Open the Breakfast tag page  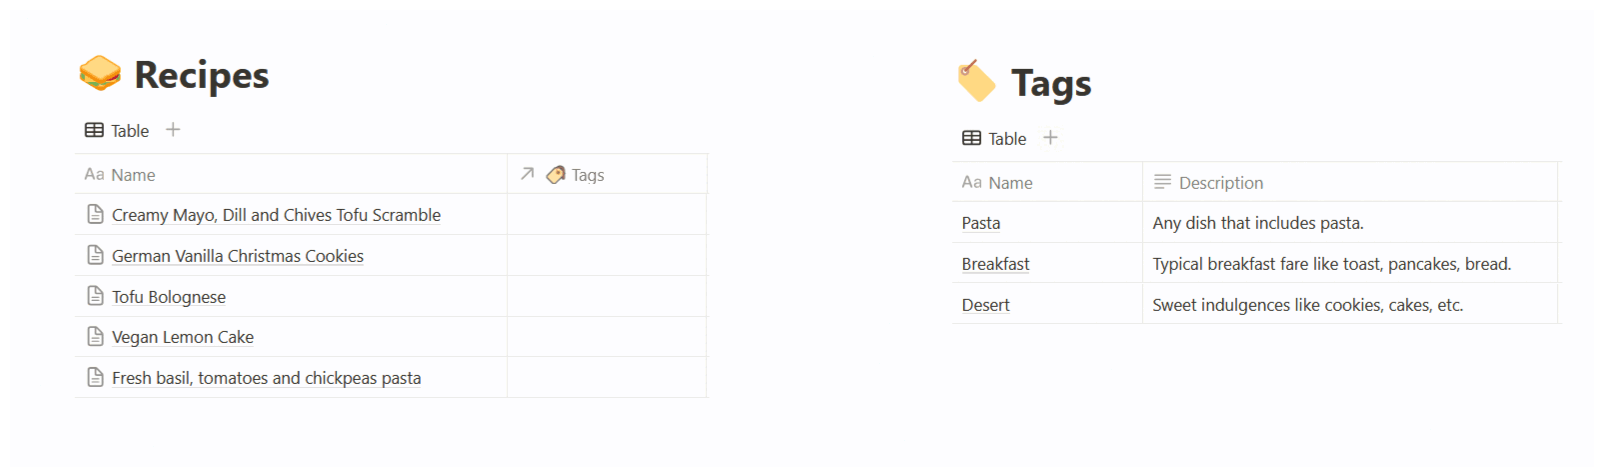coord(995,264)
